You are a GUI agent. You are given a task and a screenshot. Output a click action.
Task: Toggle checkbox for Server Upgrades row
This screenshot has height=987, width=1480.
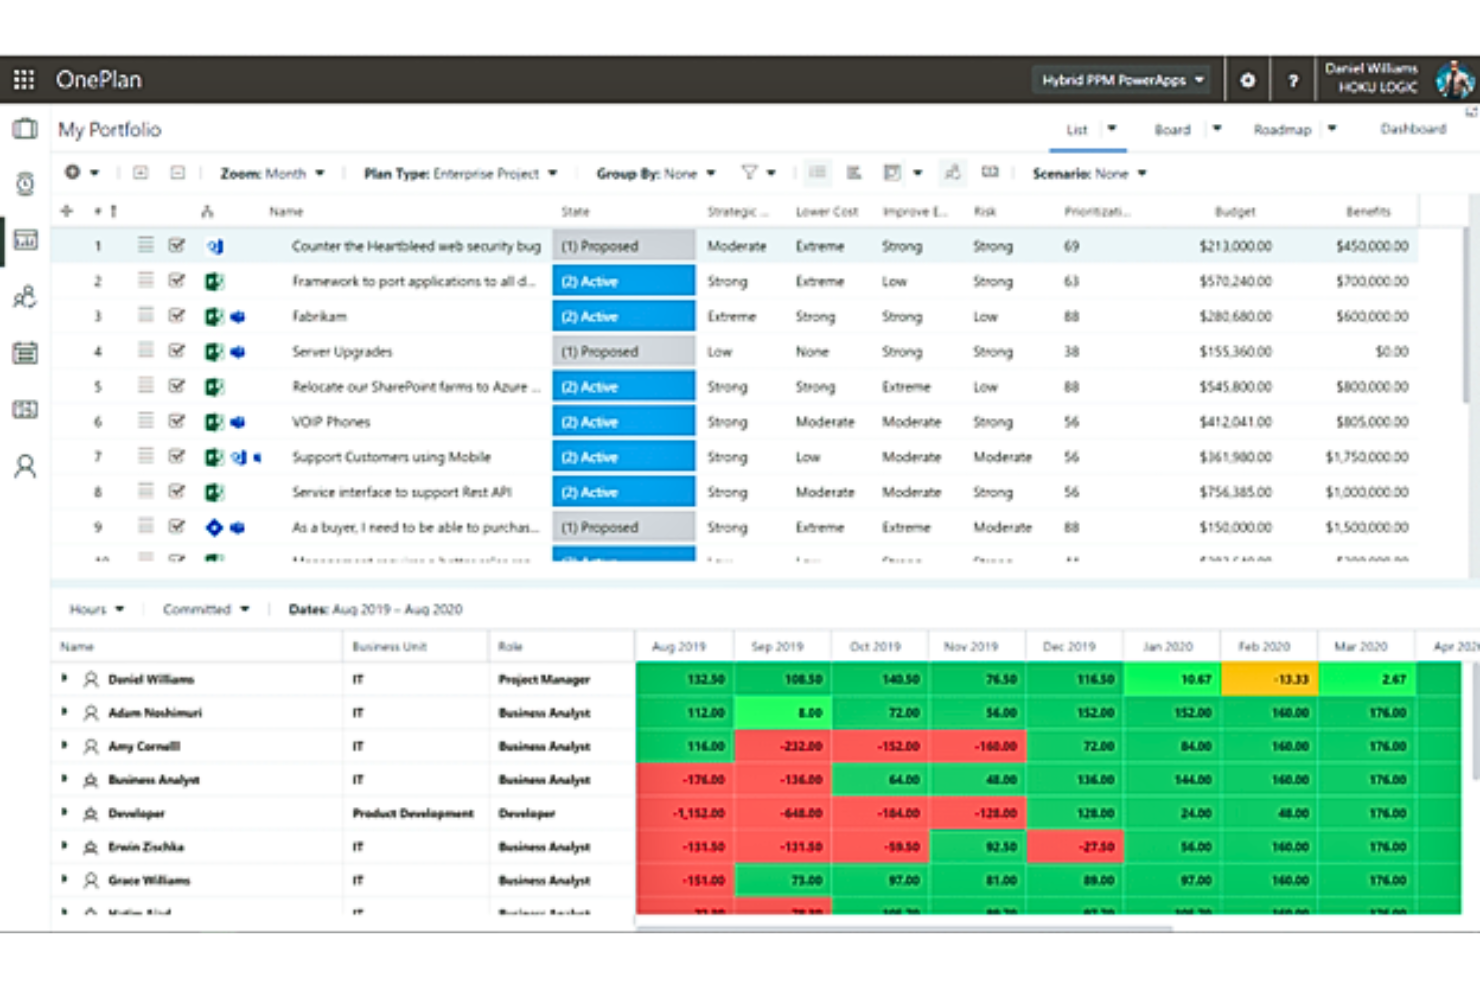[x=177, y=351]
